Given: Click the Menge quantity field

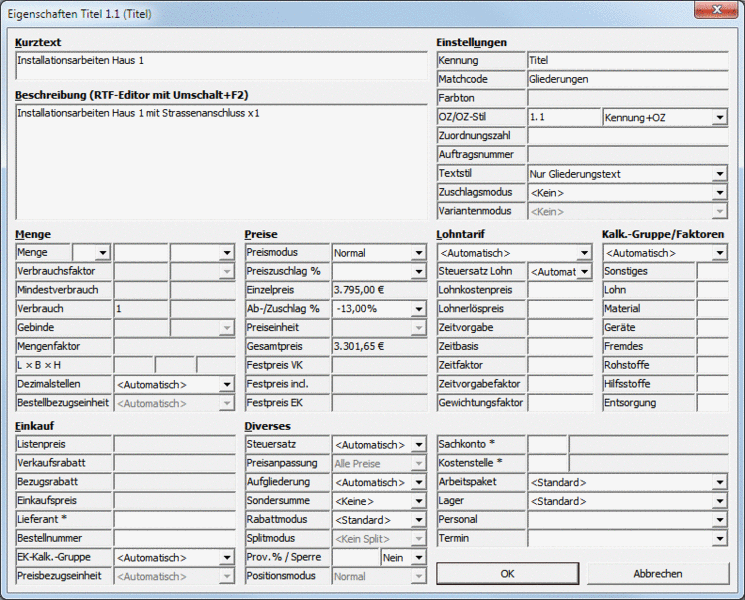Looking at the screenshot, I should (x=141, y=252).
